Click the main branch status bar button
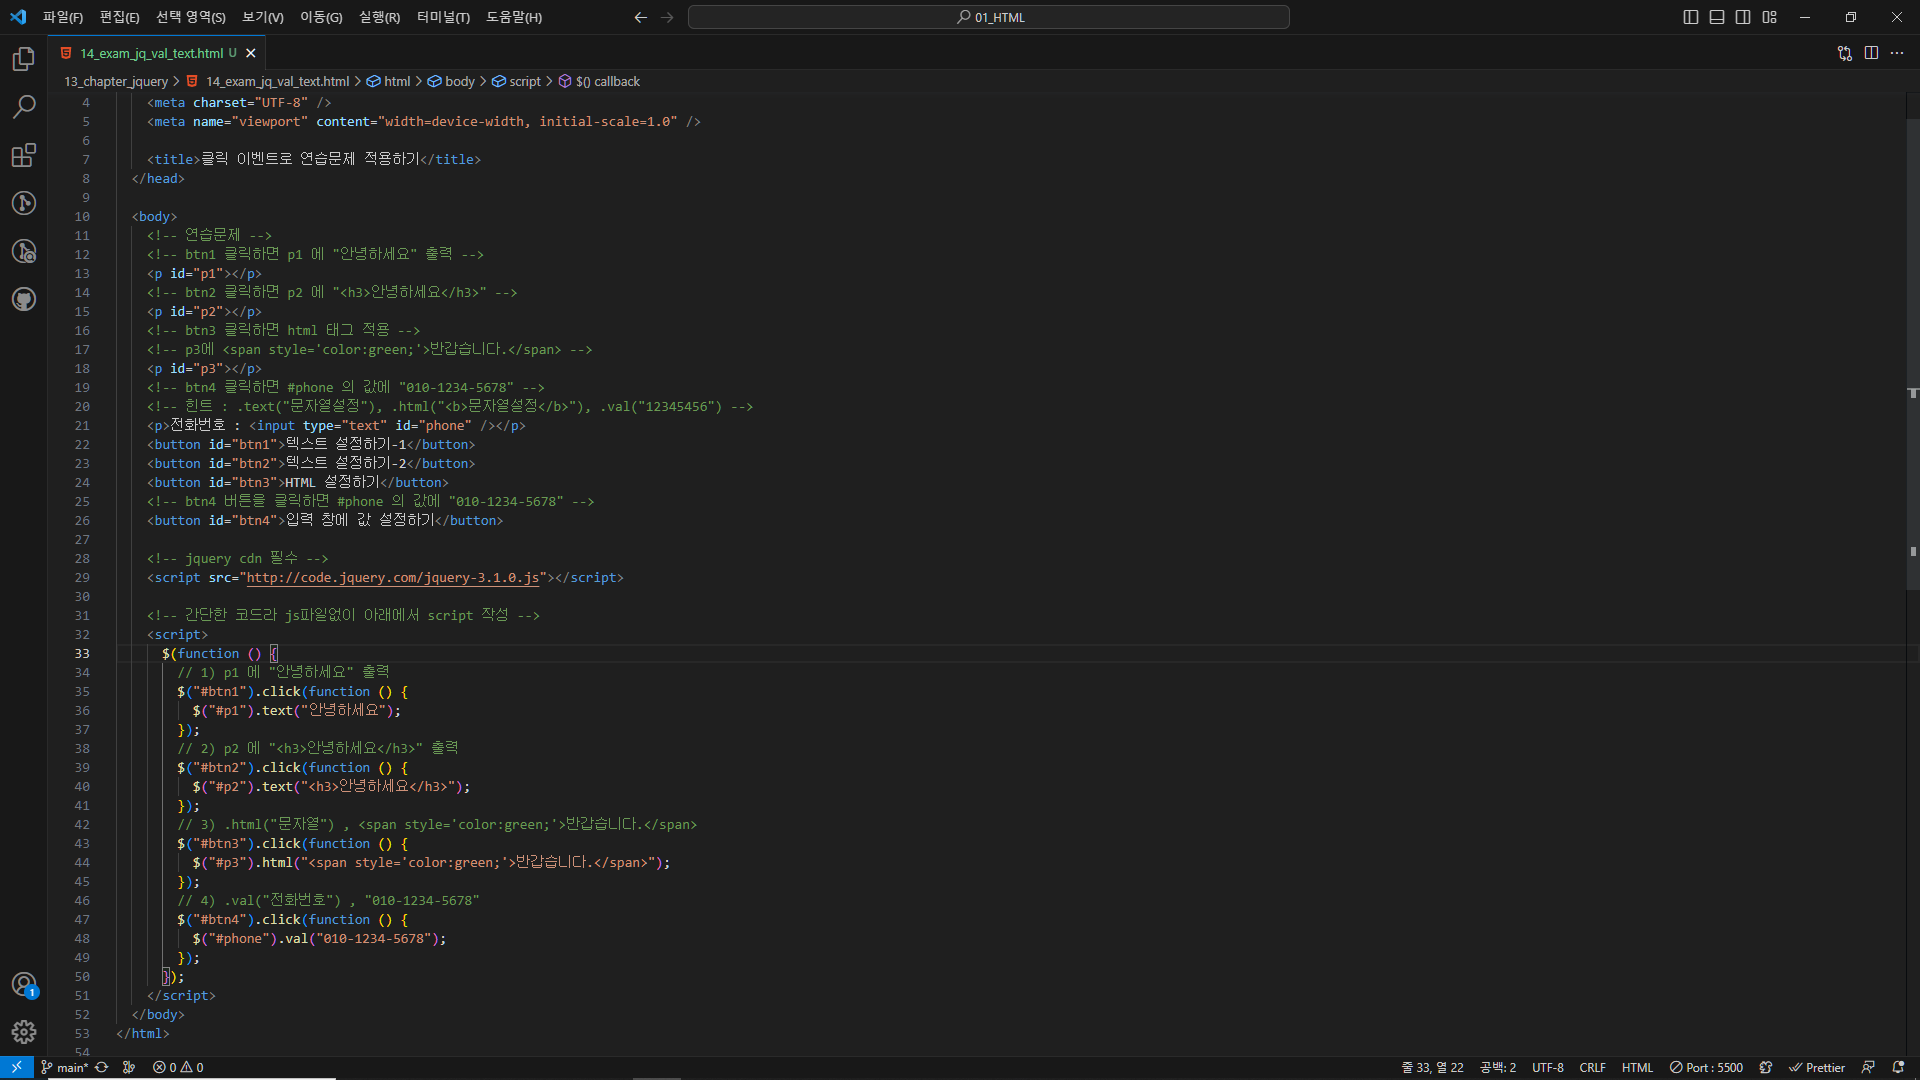The height and width of the screenshot is (1080, 1920). pos(66,1068)
